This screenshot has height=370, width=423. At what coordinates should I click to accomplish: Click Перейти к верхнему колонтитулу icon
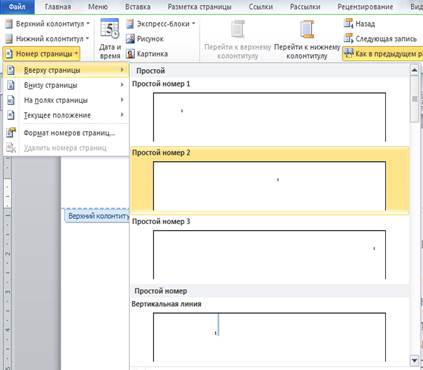pos(237,29)
